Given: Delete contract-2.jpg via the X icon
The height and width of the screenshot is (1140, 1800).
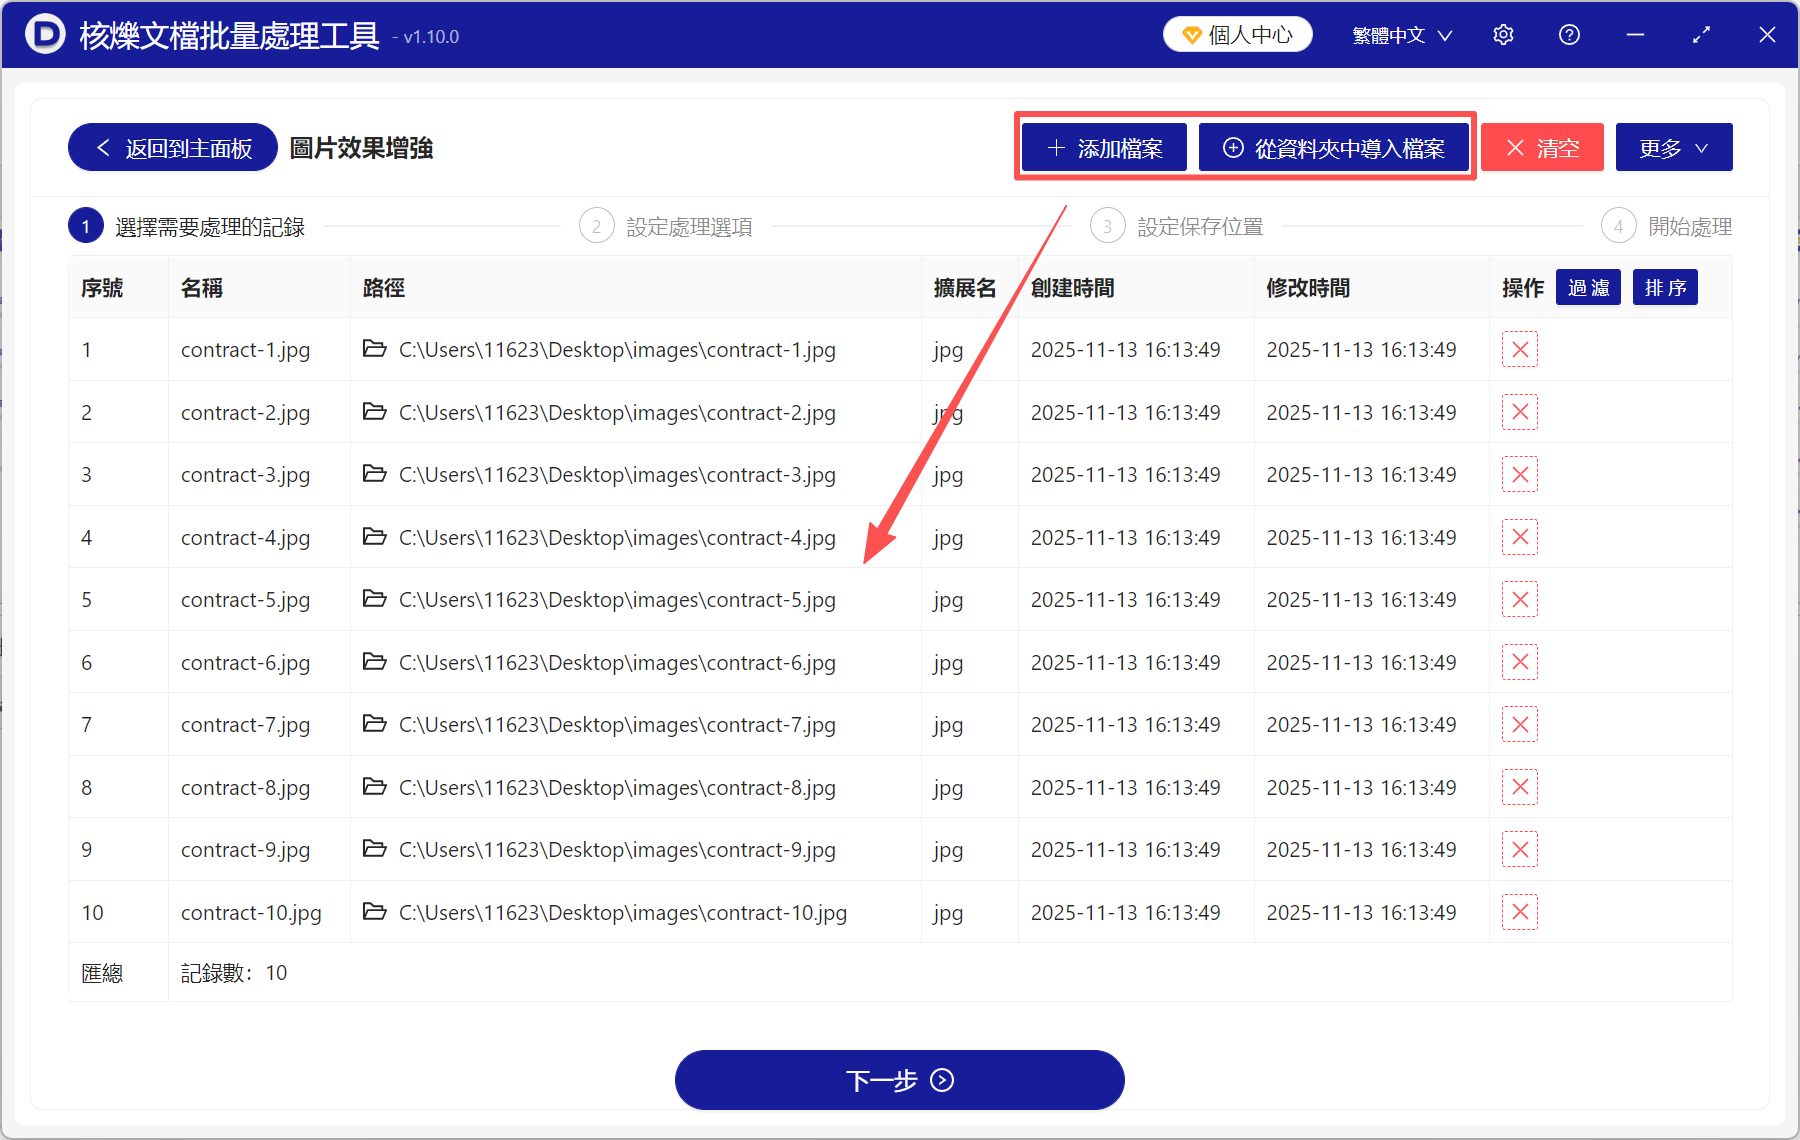Looking at the screenshot, I should coord(1519,411).
